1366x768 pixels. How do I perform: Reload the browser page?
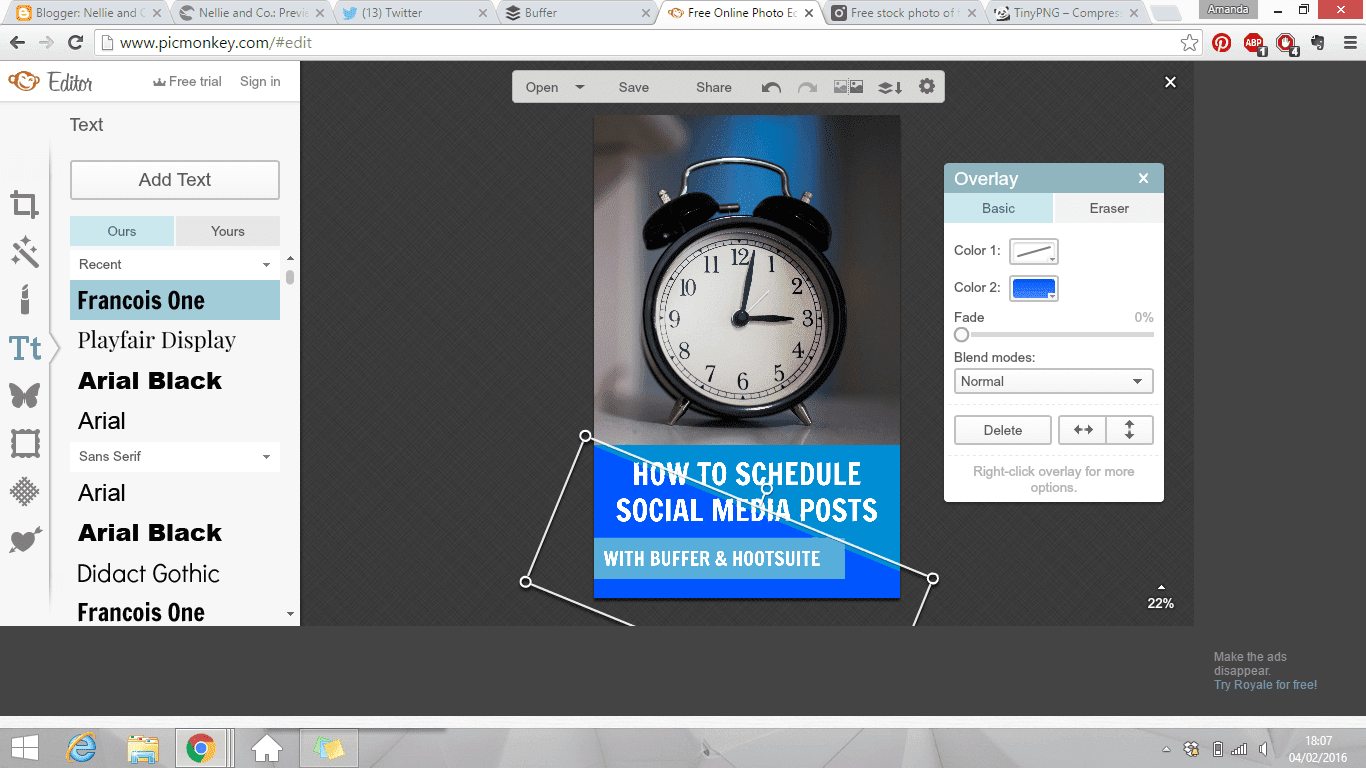[75, 43]
